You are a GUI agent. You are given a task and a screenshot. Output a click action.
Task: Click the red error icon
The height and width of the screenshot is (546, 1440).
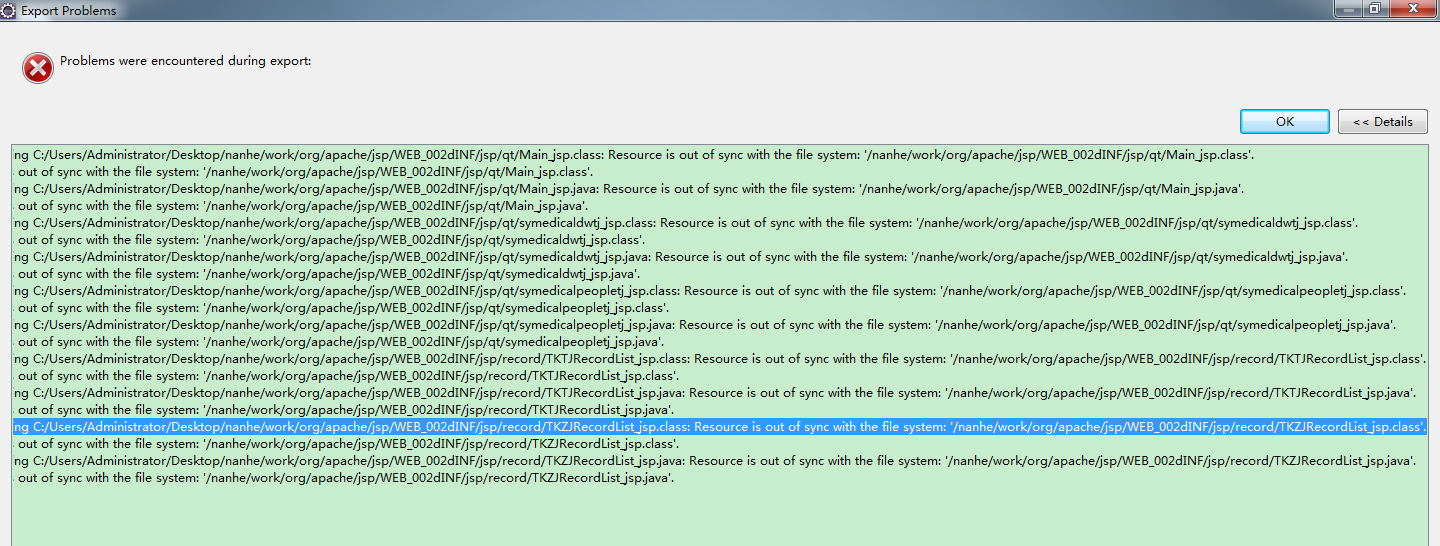coord(38,68)
